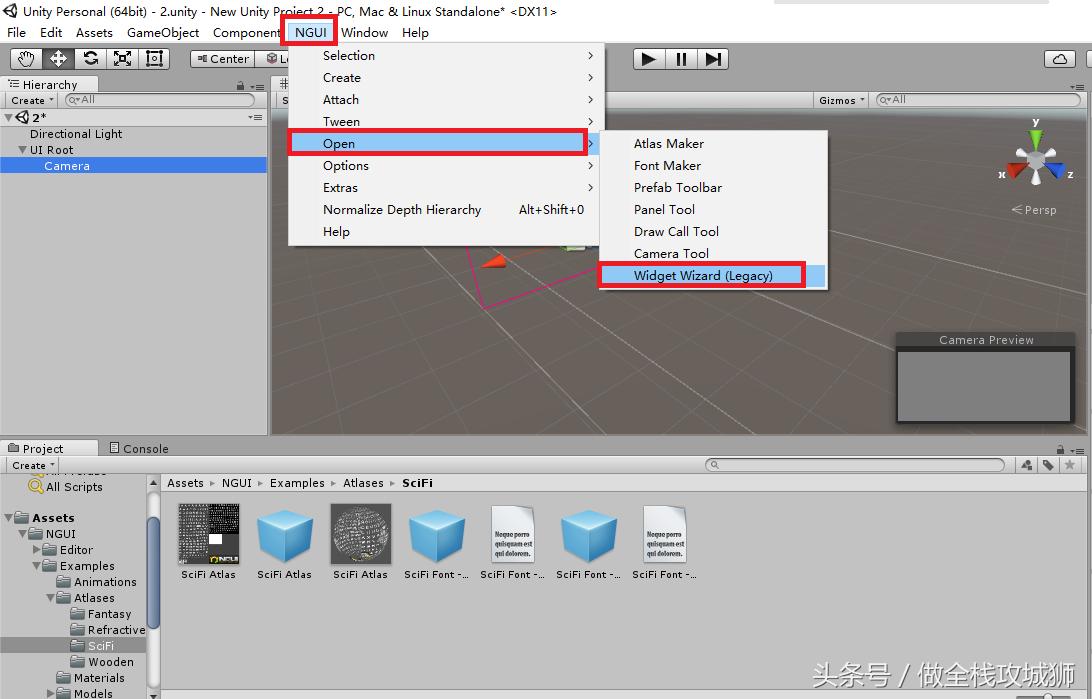Select the Move tool in toolbar

coord(58,58)
